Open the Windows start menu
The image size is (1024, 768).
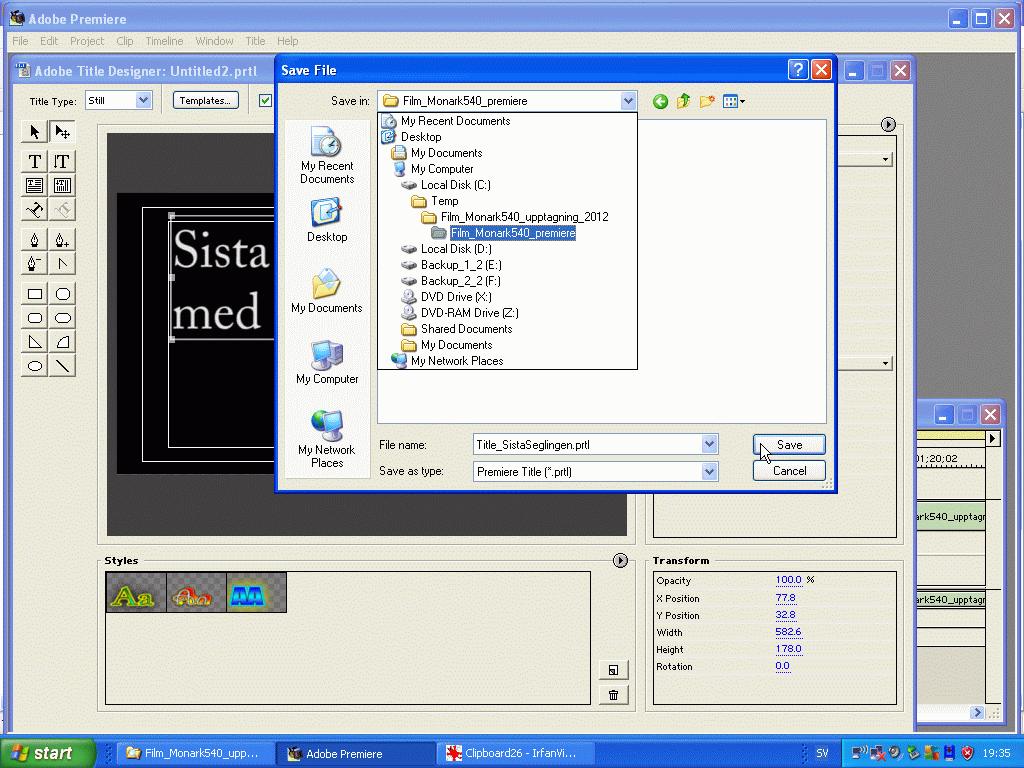[x=46, y=753]
